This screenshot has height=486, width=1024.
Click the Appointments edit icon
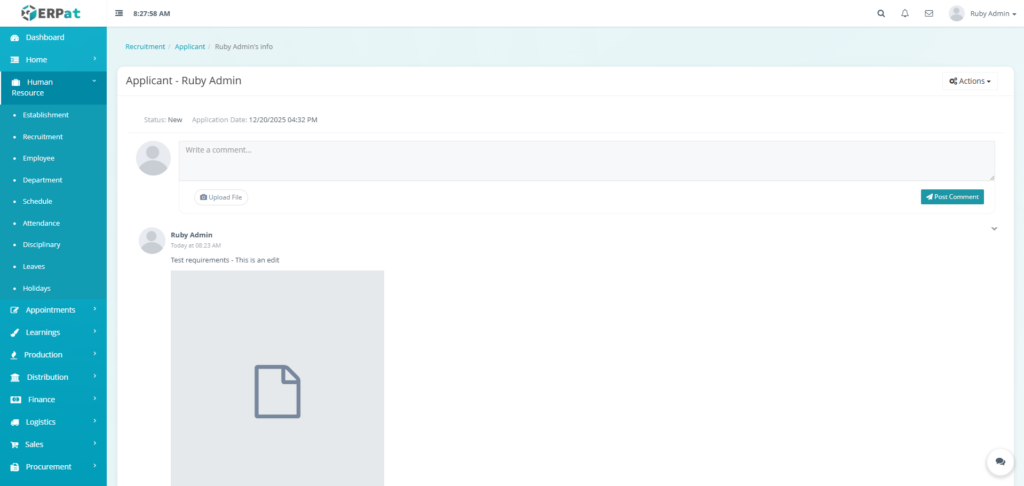[15, 310]
